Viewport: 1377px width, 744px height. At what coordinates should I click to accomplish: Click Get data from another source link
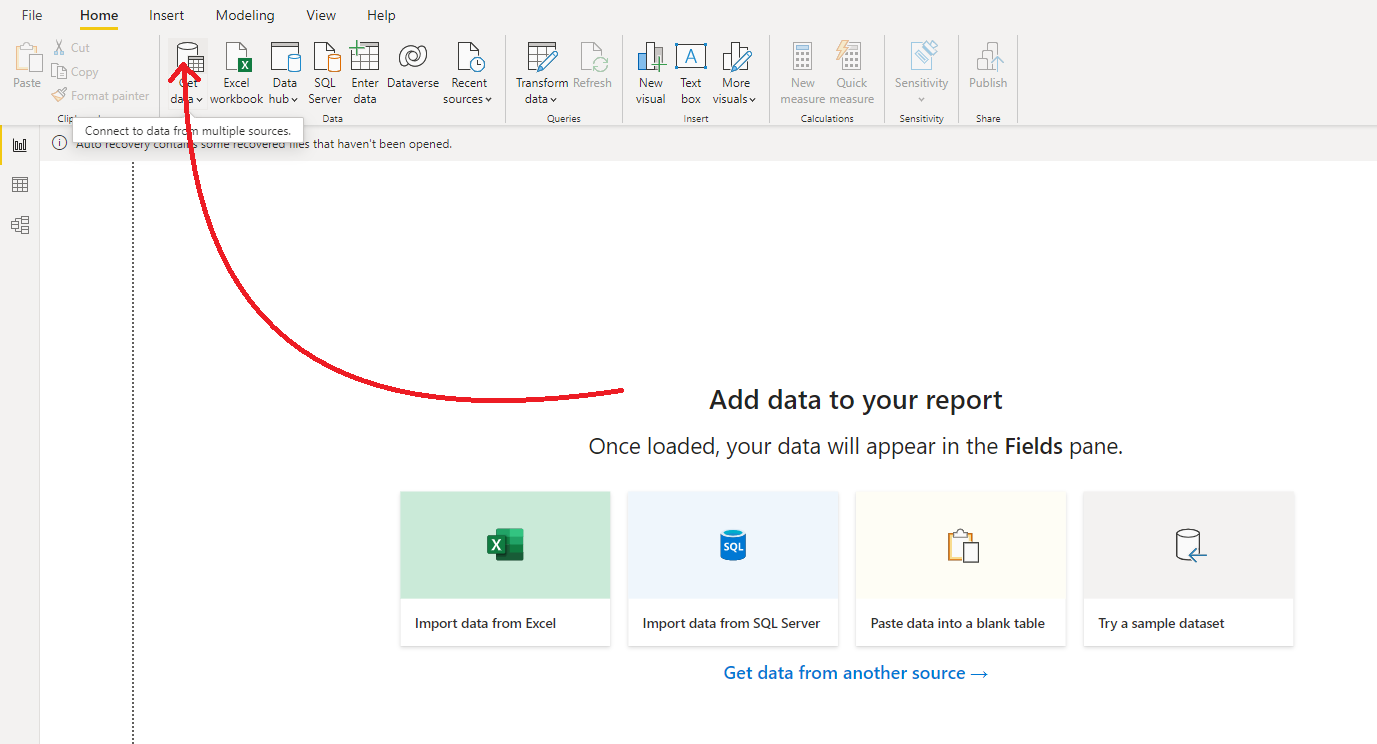855,673
